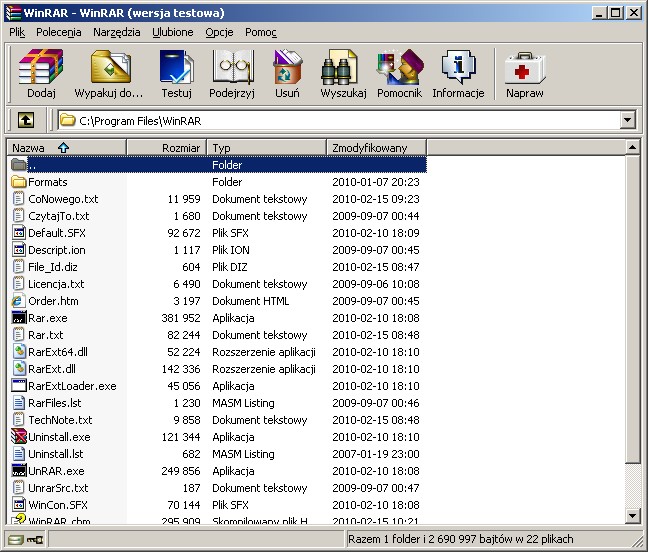Click the size value 381 952
The height and width of the screenshot is (552, 648).
click(x=181, y=318)
